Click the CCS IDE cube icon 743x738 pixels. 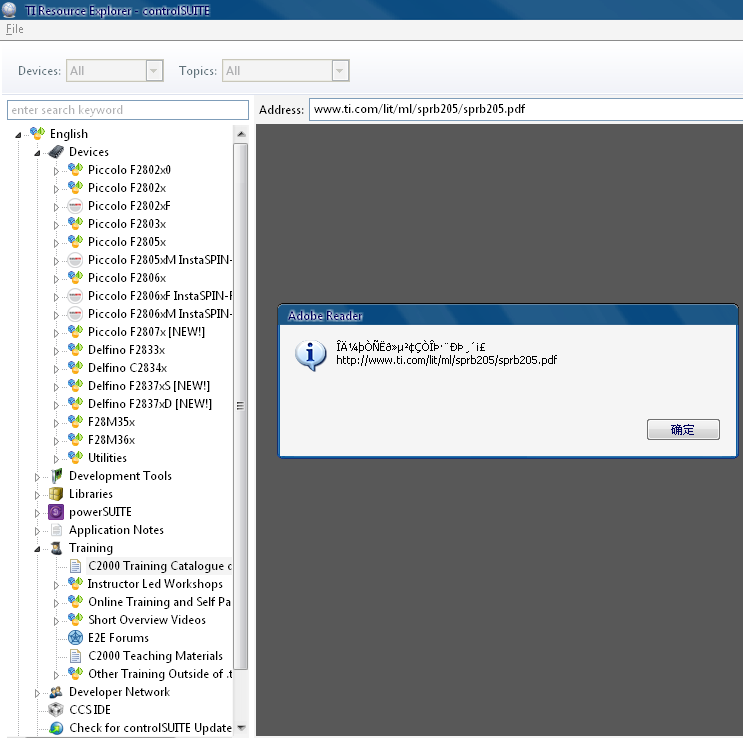[56, 710]
